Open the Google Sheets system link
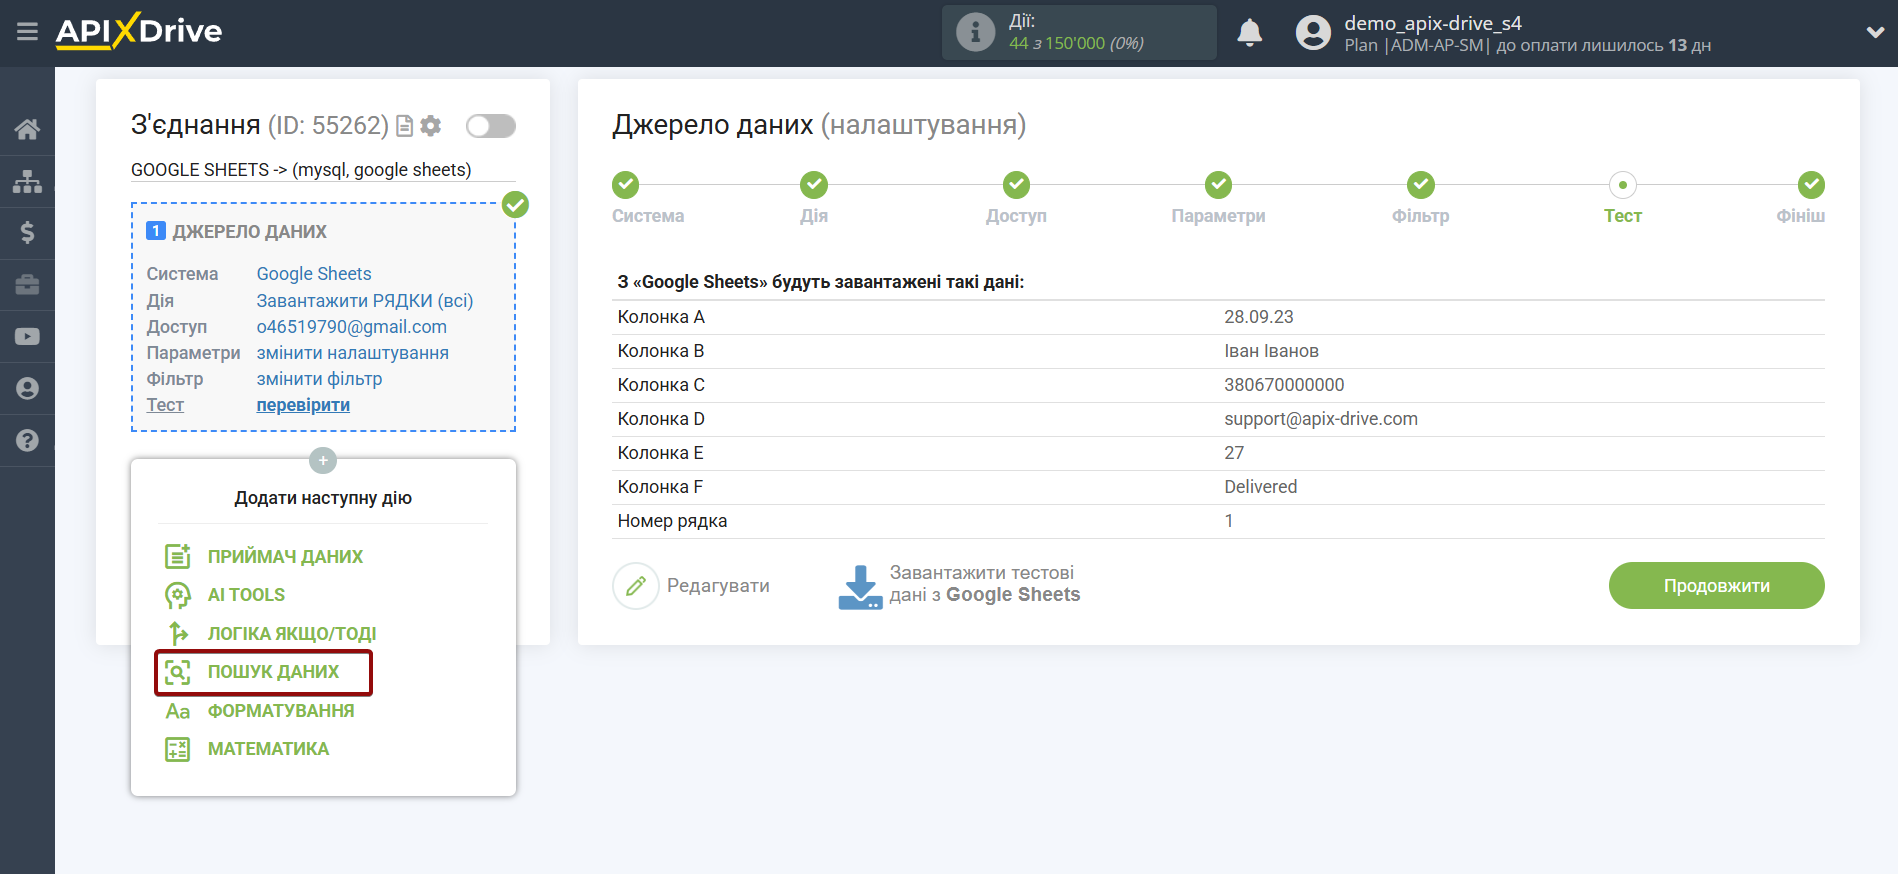Screen dimensions: 1898x874 point(314,274)
